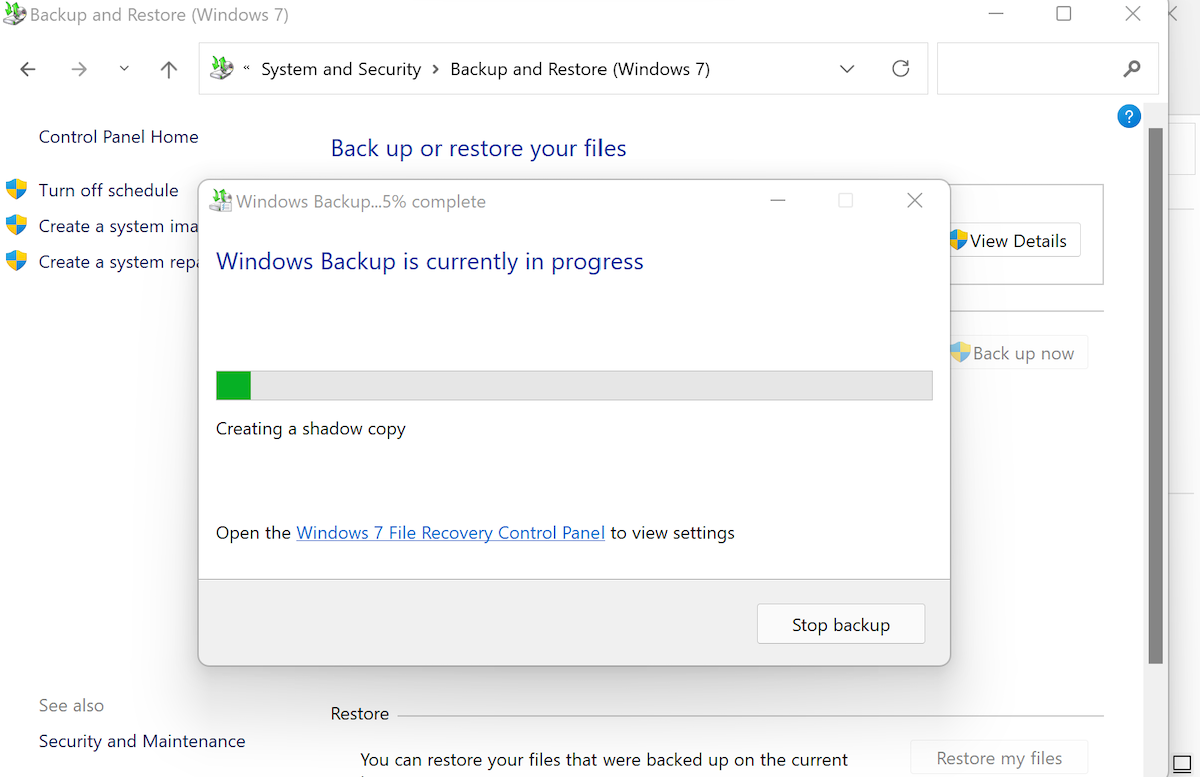Click the forward navigation arrow

78,68
